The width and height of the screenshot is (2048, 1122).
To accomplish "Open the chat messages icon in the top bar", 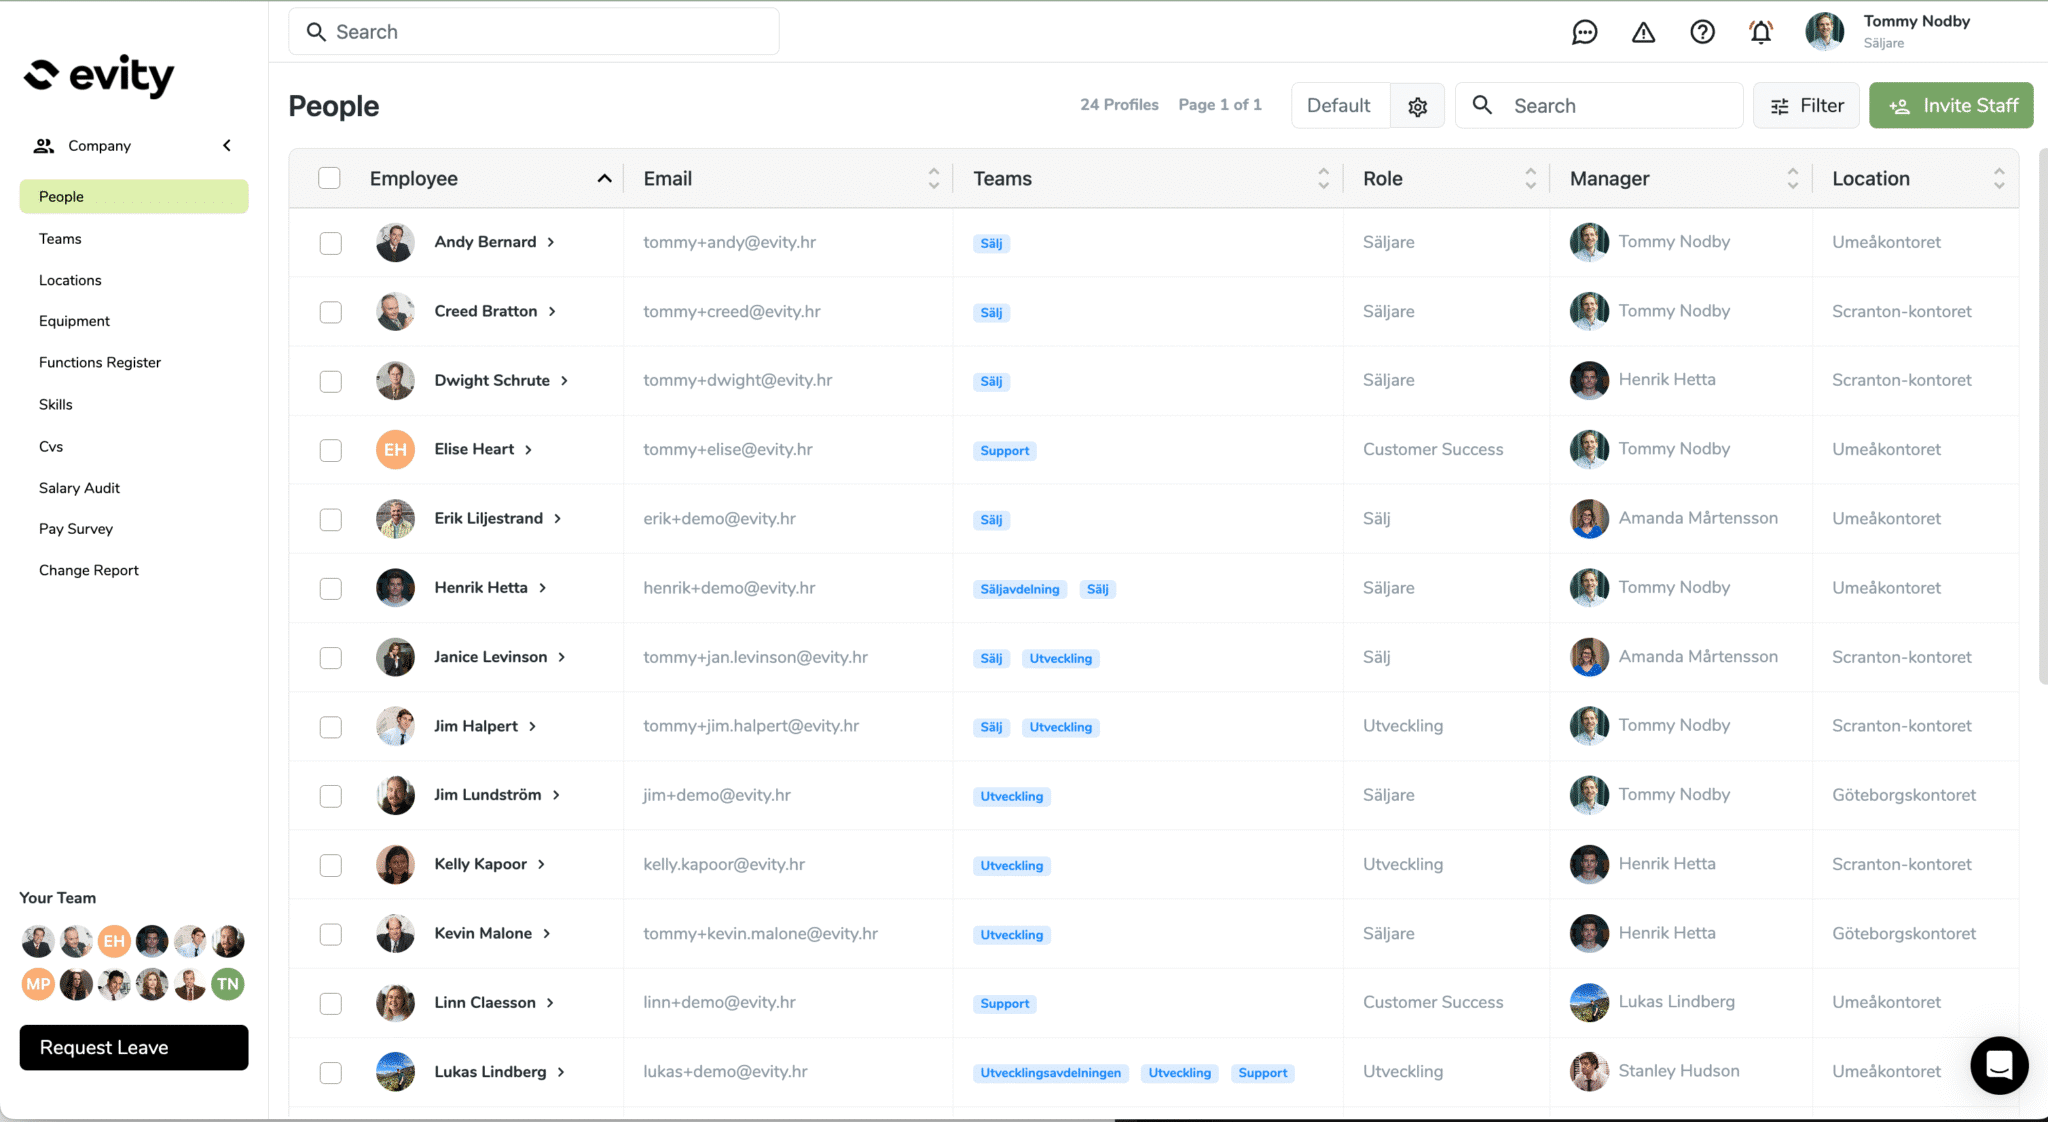I will [1584, 32].
